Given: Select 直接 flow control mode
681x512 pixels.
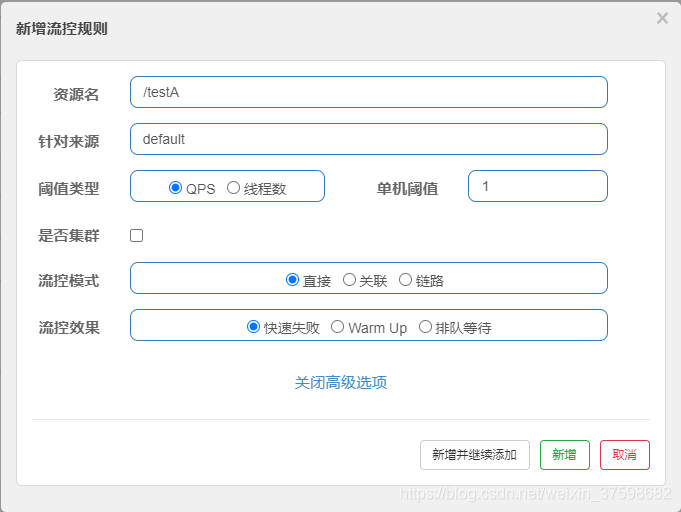Looking at the screenshot, I should click(x=292, y=280).
